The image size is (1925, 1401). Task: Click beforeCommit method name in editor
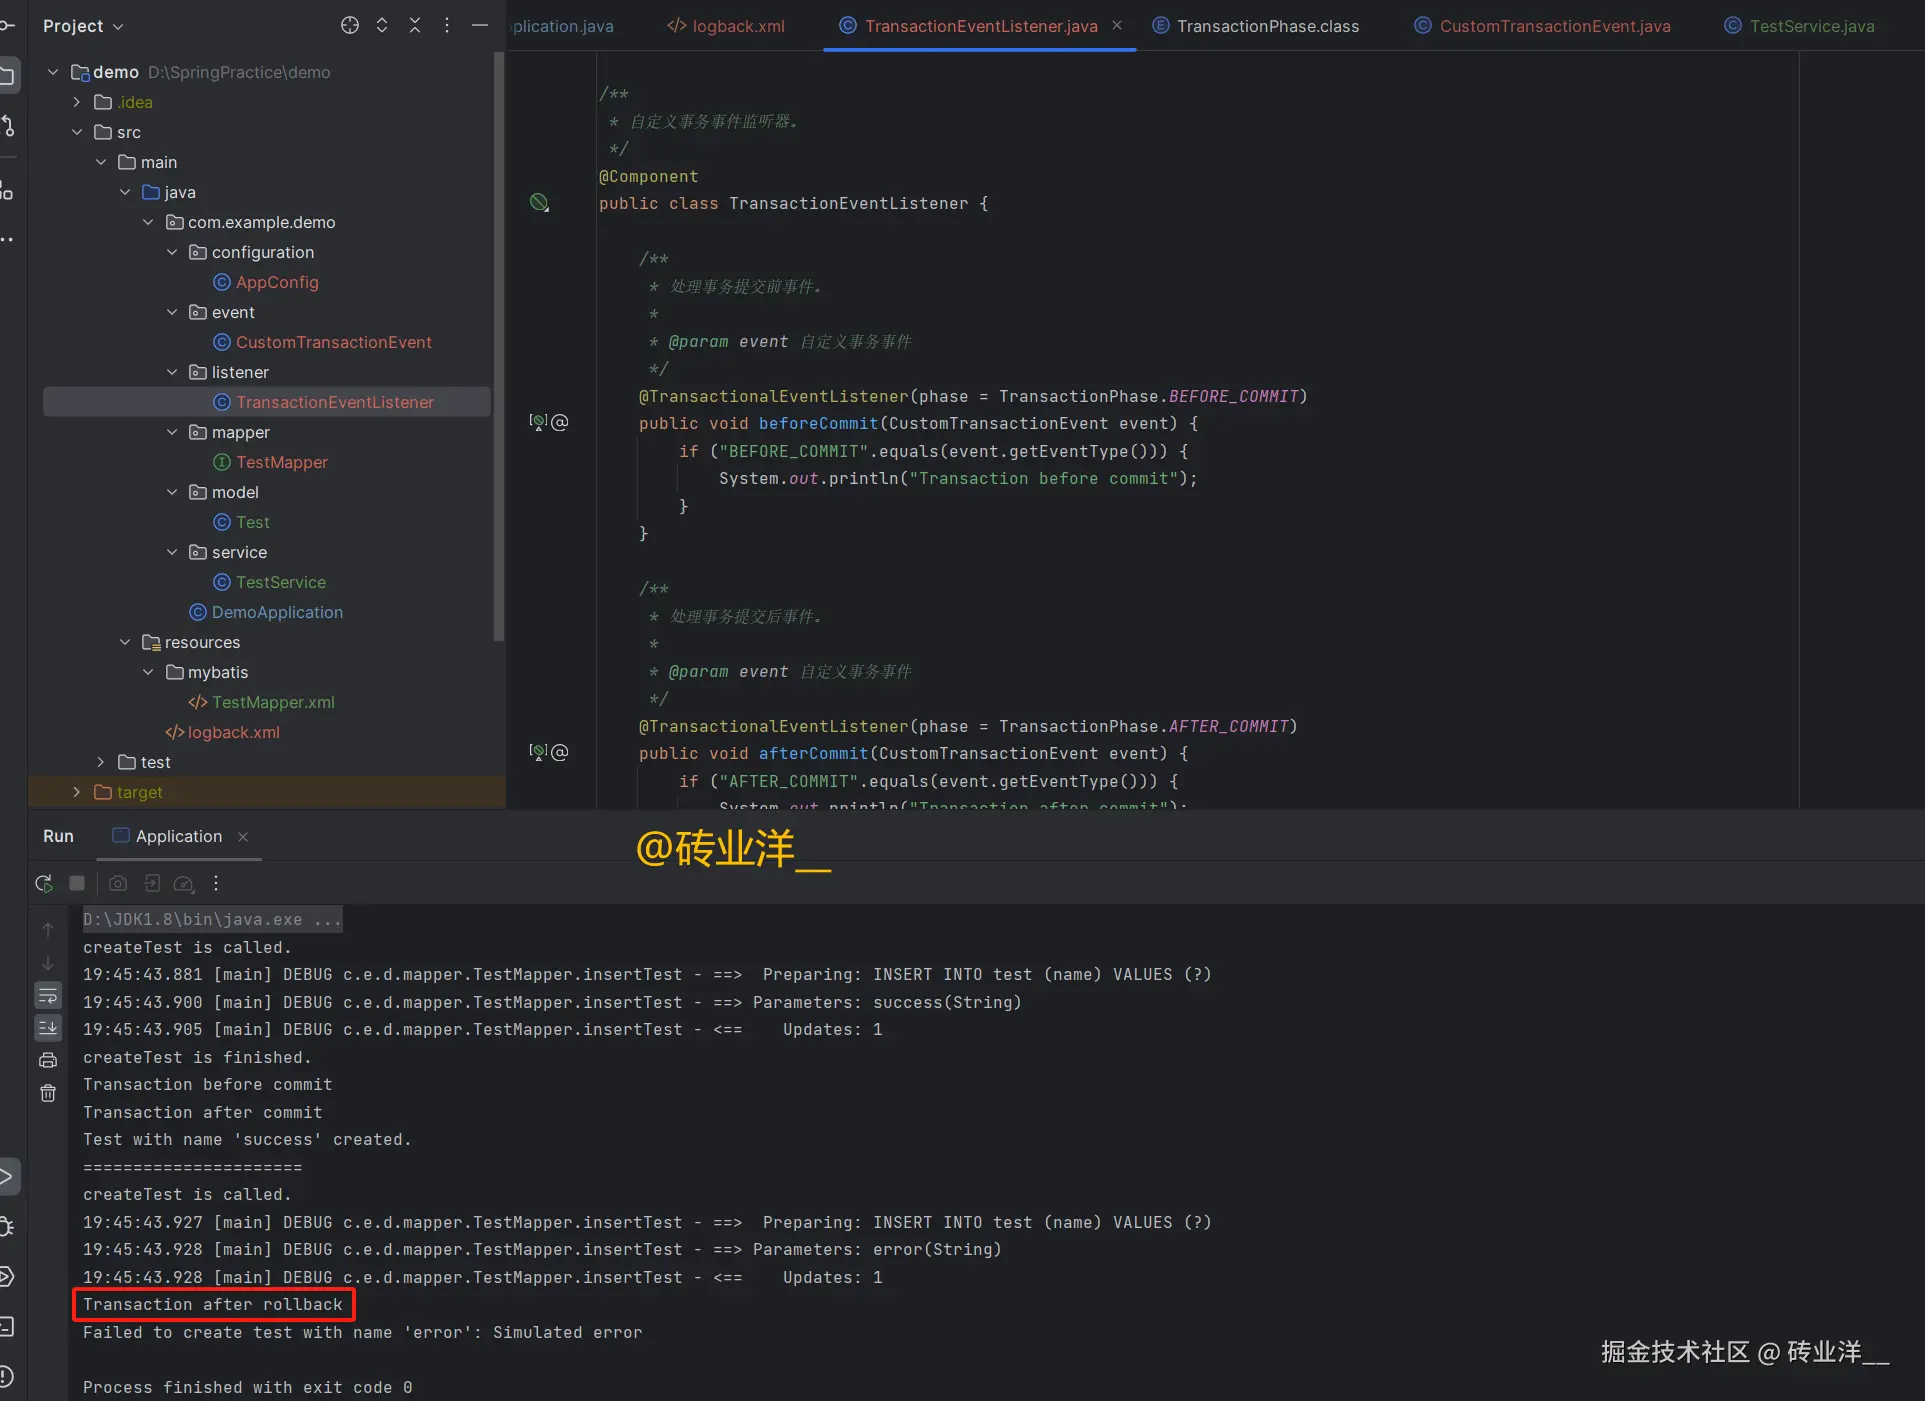(x=818, y=423)
